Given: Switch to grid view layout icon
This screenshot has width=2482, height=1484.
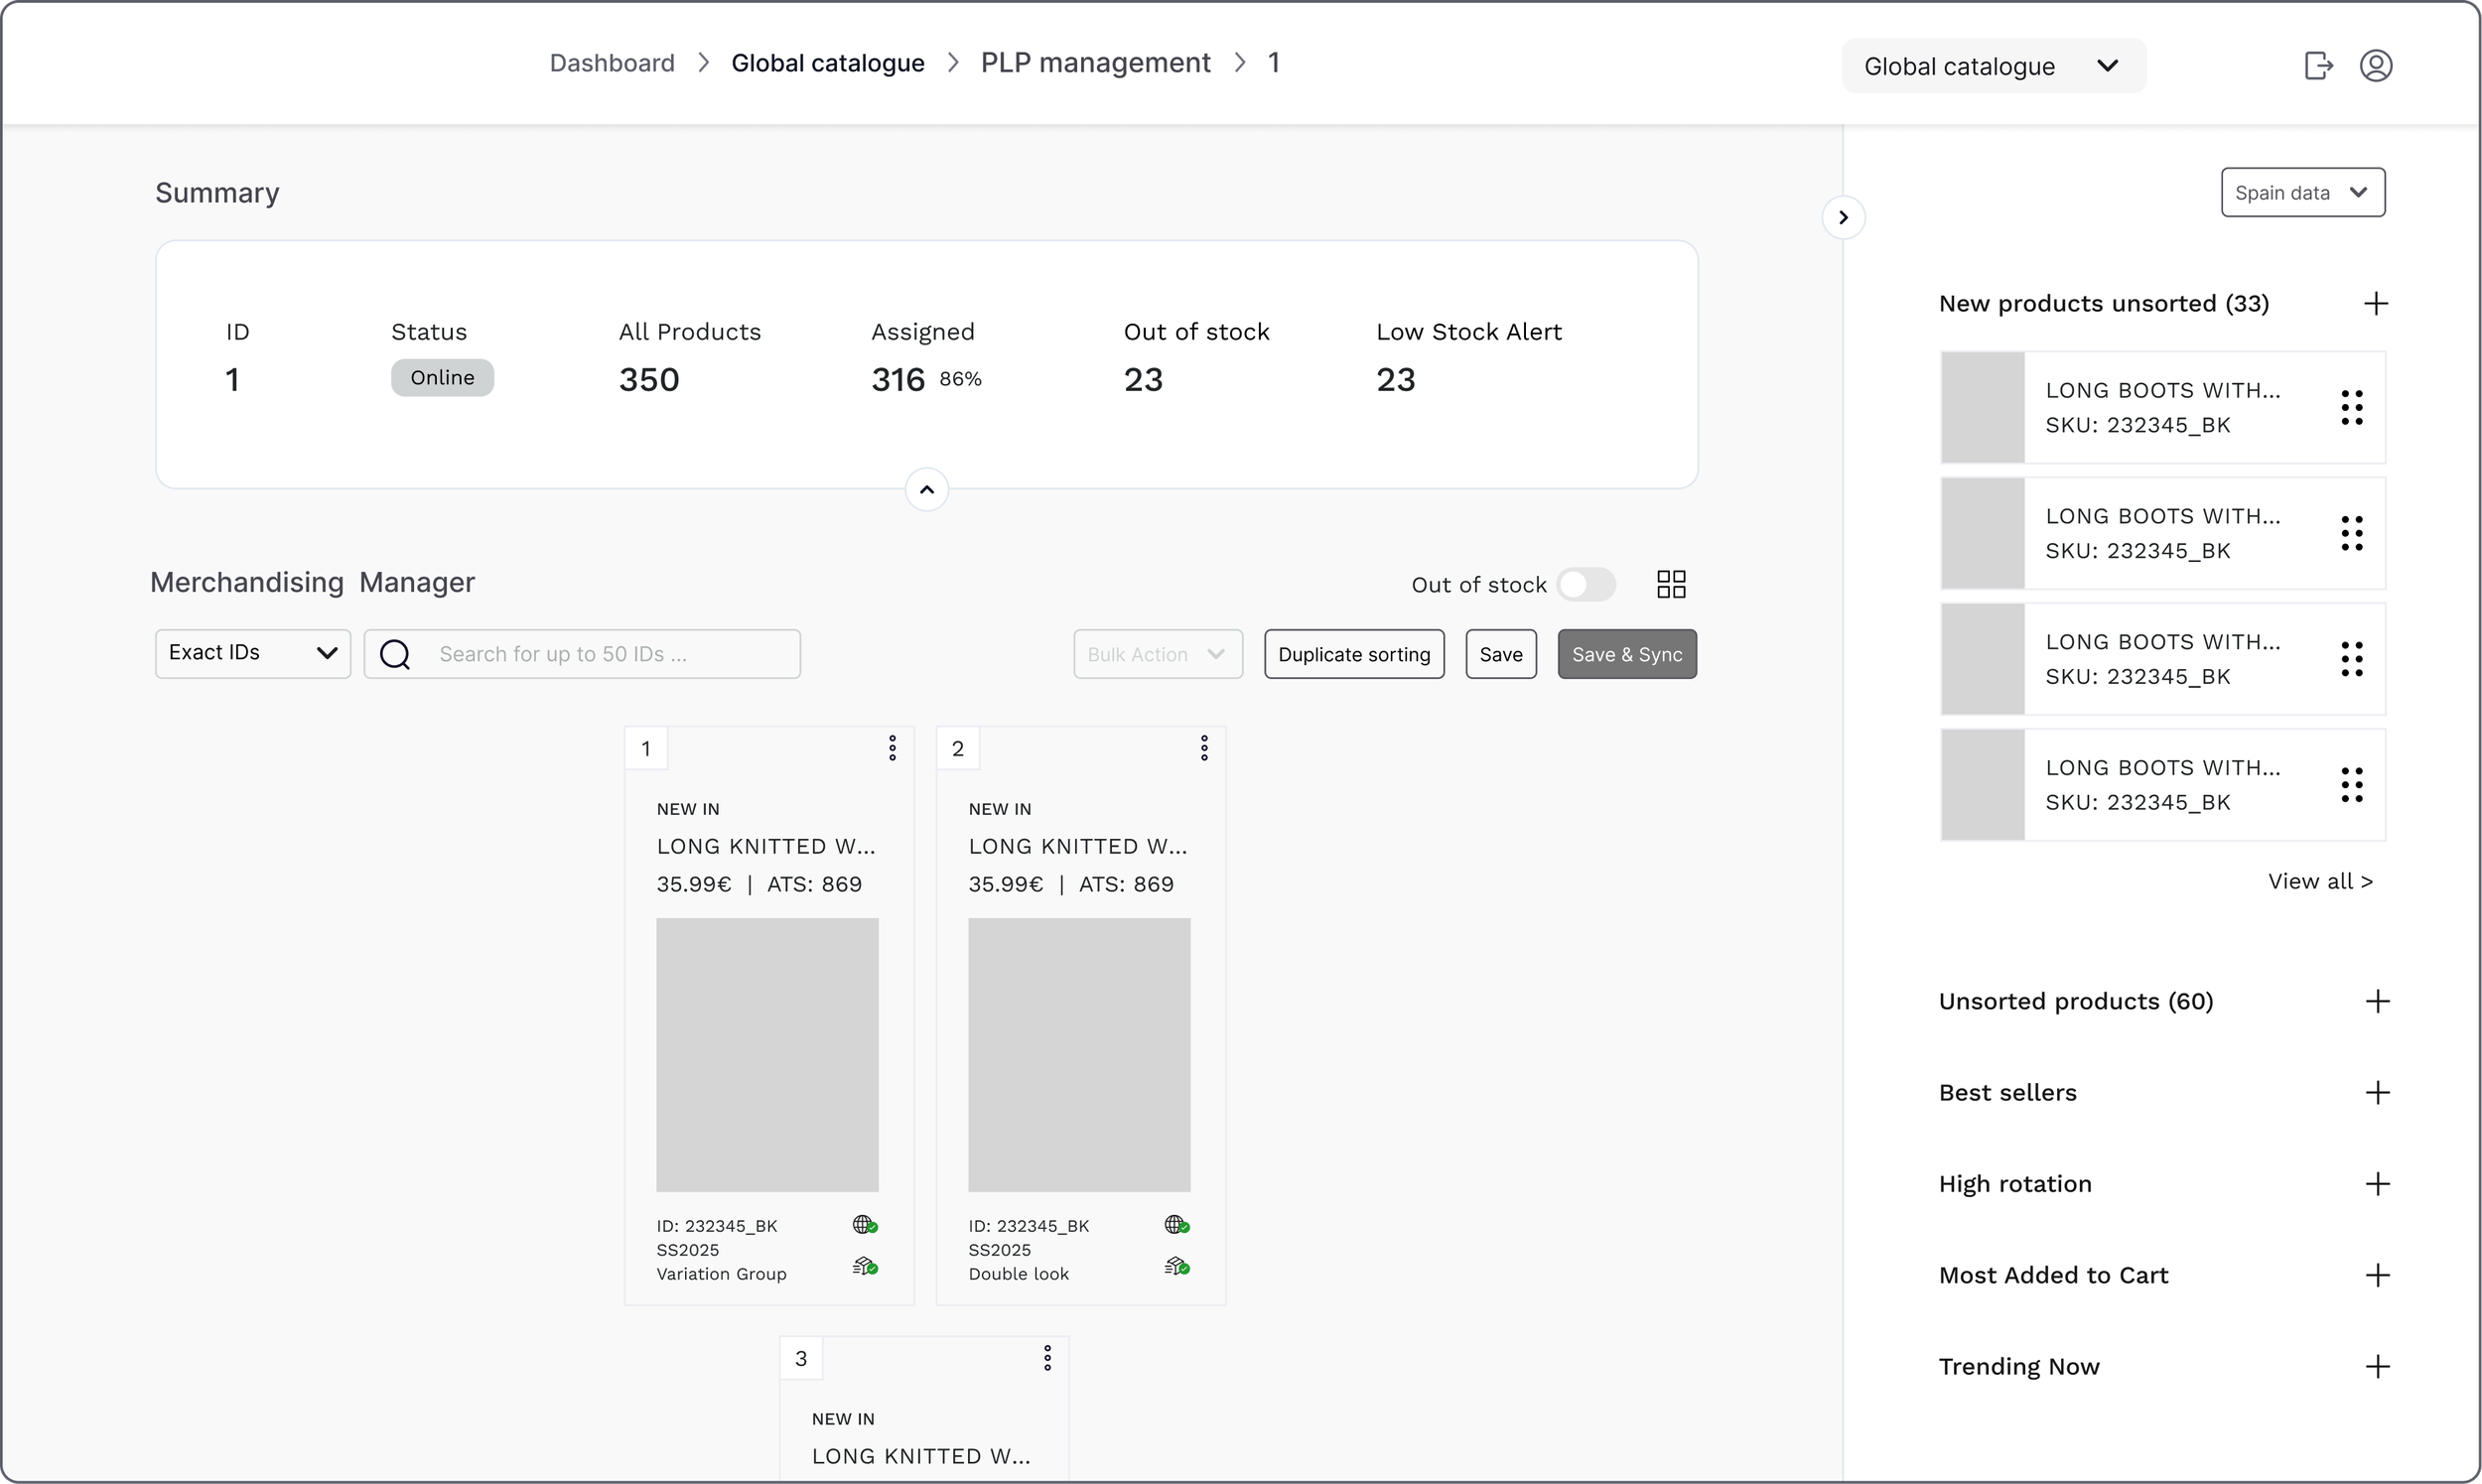Looking at the screenshot, I should pos(1671,584).
